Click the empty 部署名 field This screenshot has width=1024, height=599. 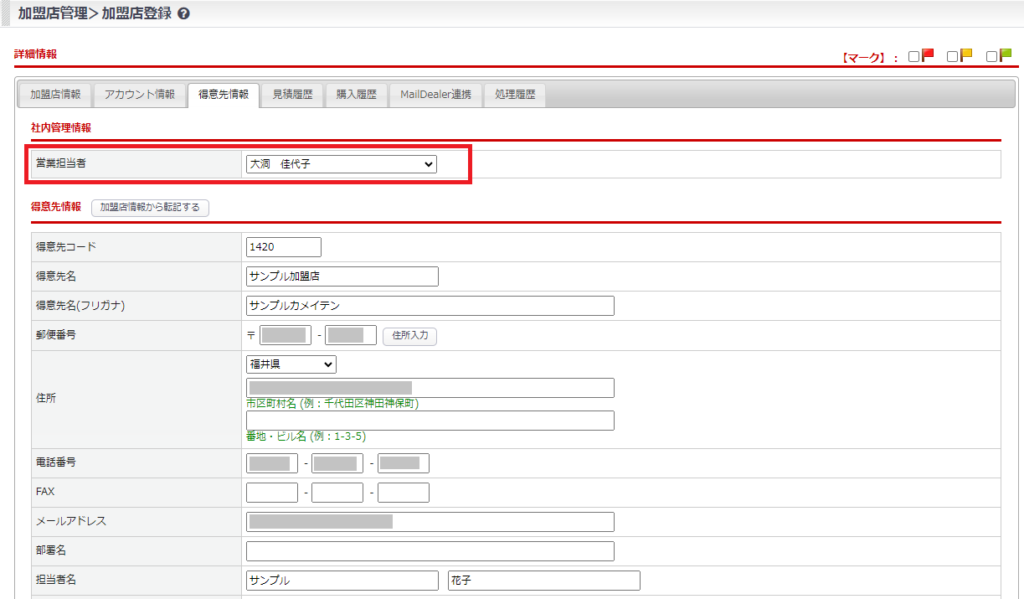click(x=430, y=552)
